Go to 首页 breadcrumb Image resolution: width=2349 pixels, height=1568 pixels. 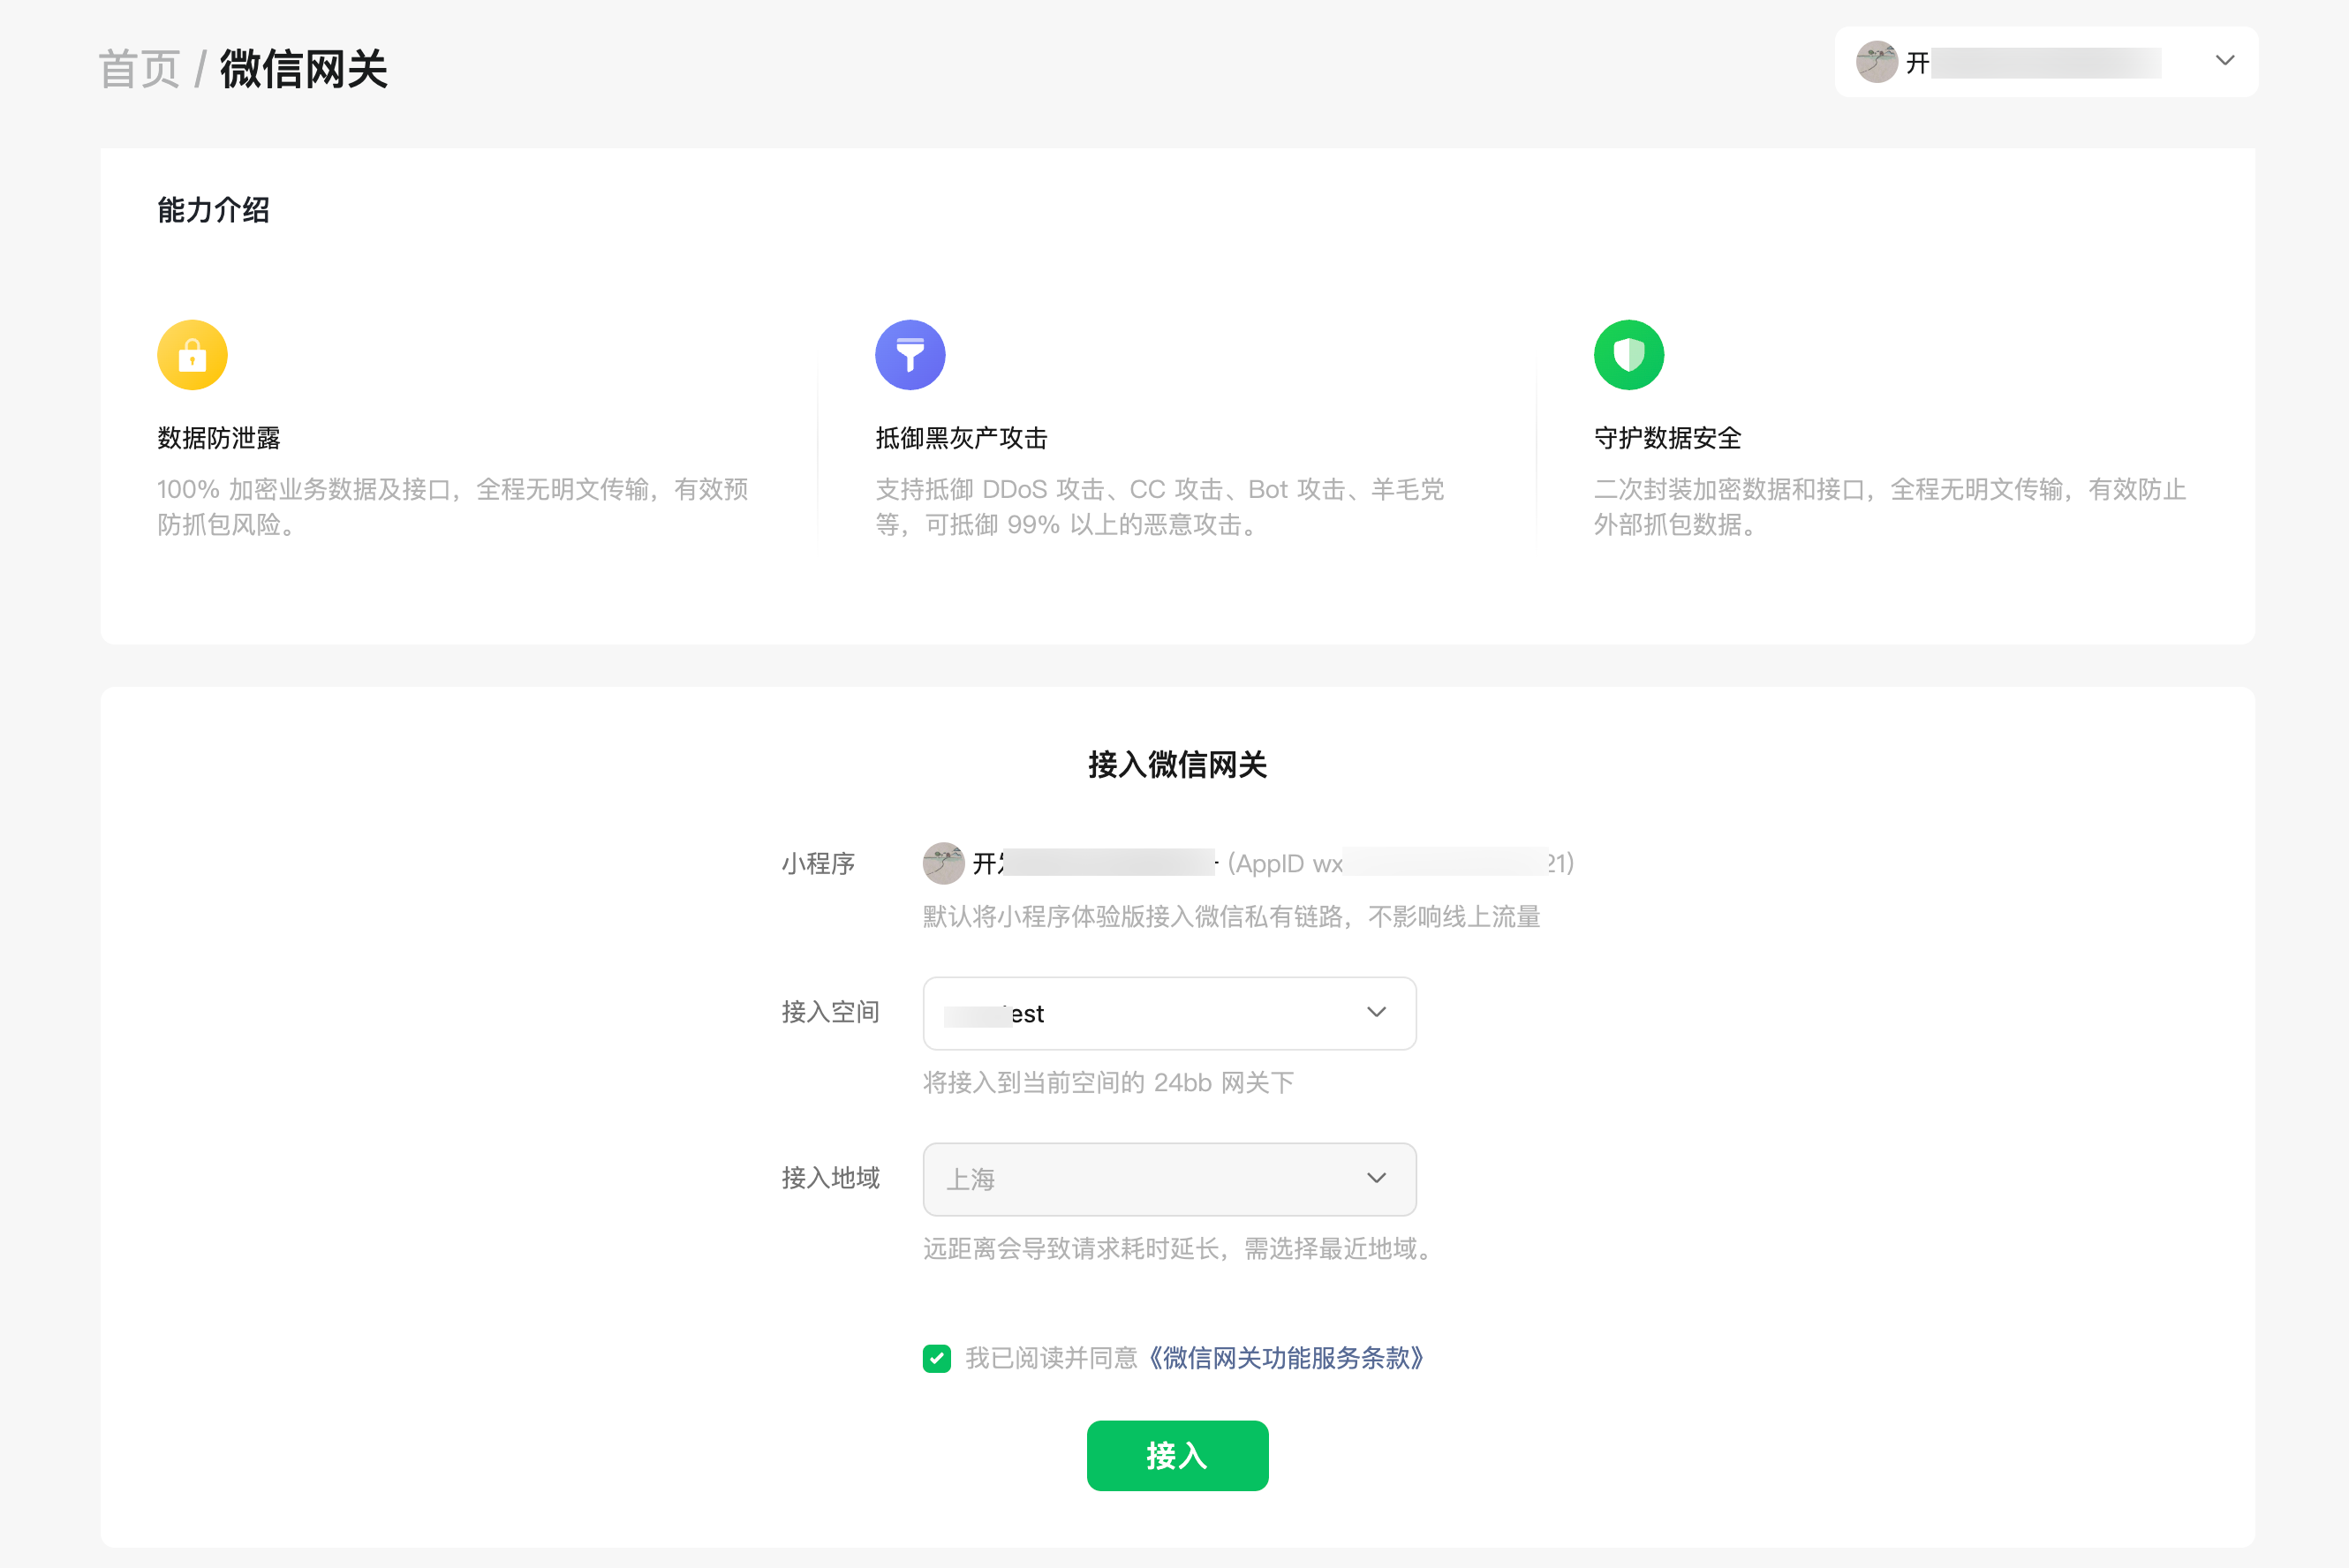point(139,70)
